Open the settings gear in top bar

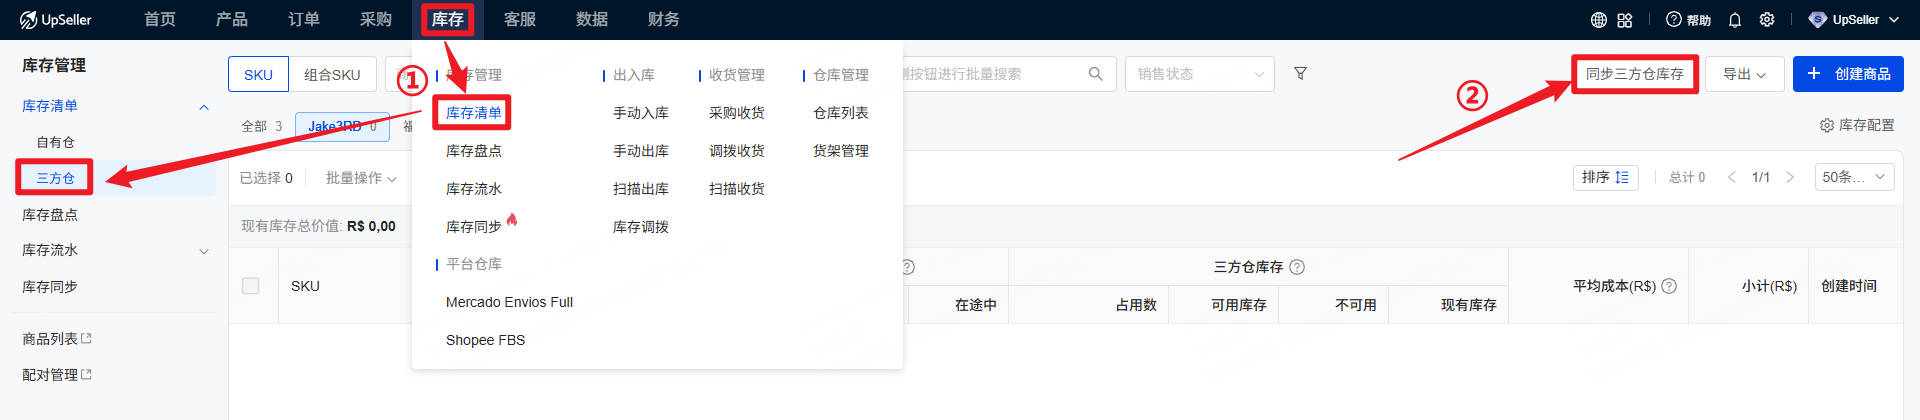click(1767, 20)
